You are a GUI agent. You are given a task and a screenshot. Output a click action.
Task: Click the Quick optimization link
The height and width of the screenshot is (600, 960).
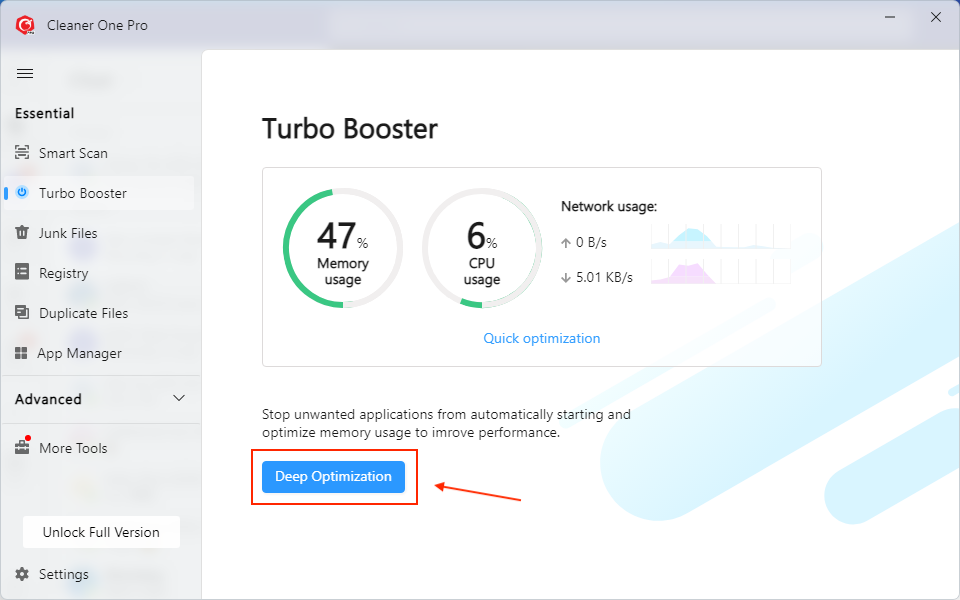tap(542, 338)
